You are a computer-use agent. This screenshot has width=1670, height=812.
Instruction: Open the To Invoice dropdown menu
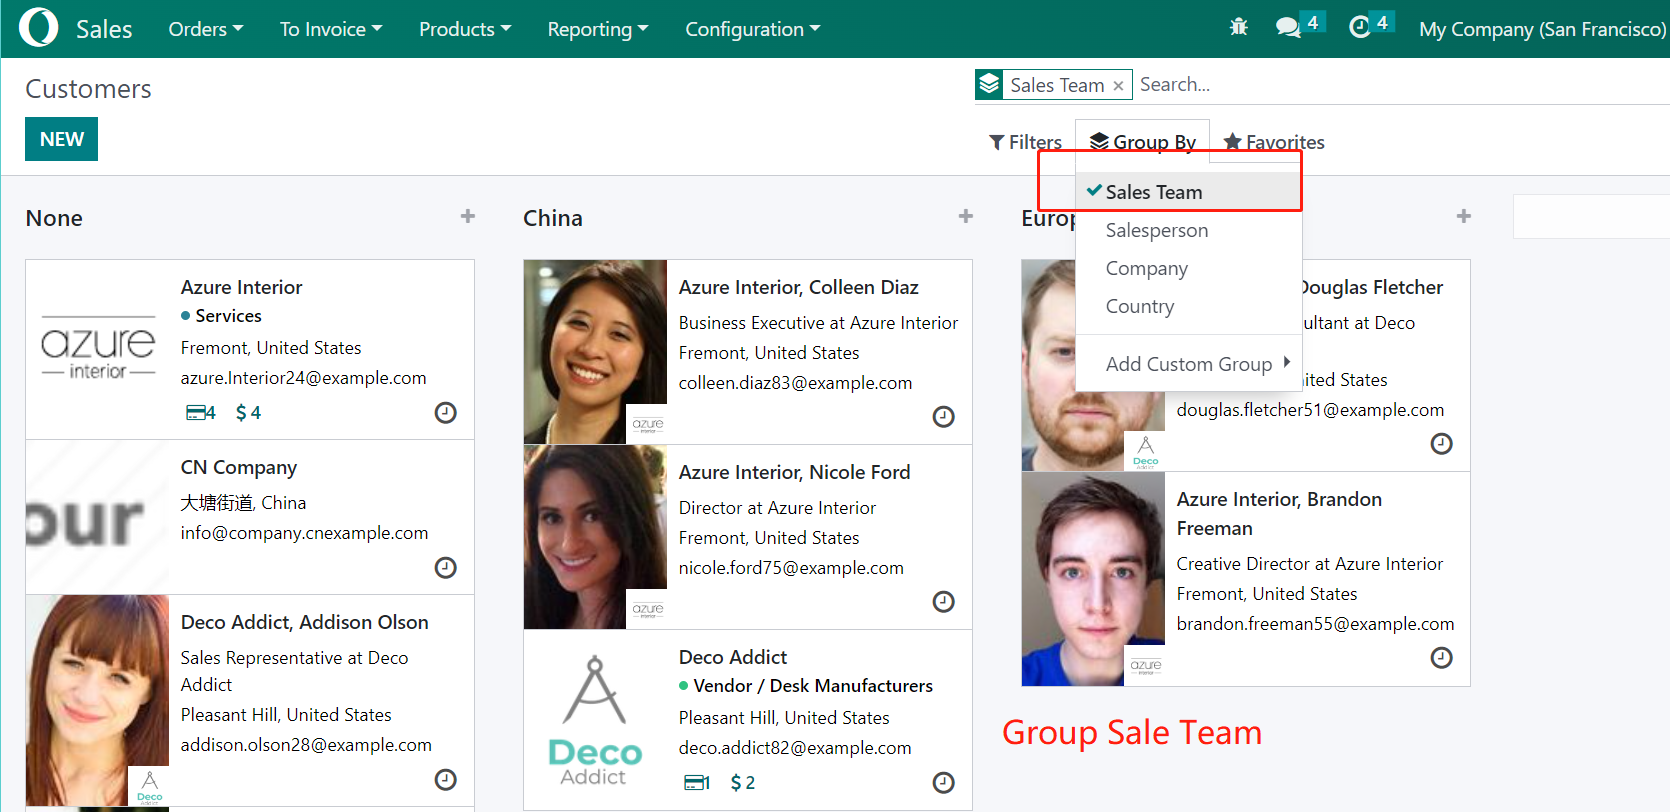331,29
